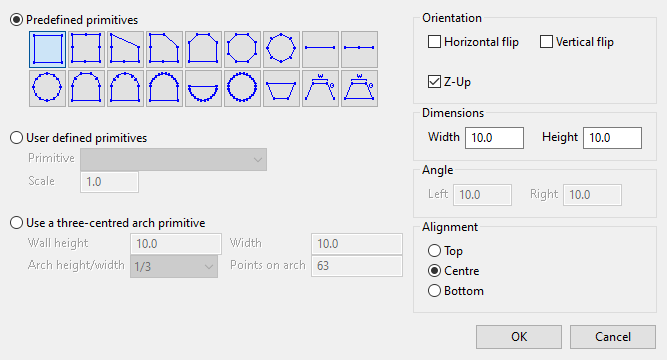Set alignment to Top
Viewport: 667px width, 360px height.
(434, 251)
